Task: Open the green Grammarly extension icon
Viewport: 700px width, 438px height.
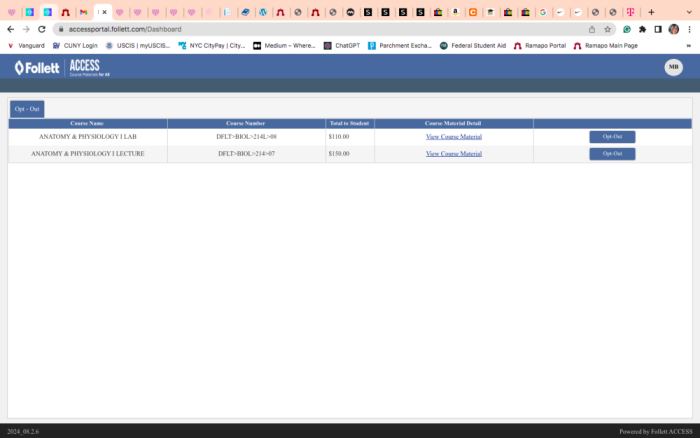Action: [x=627, y=29]
